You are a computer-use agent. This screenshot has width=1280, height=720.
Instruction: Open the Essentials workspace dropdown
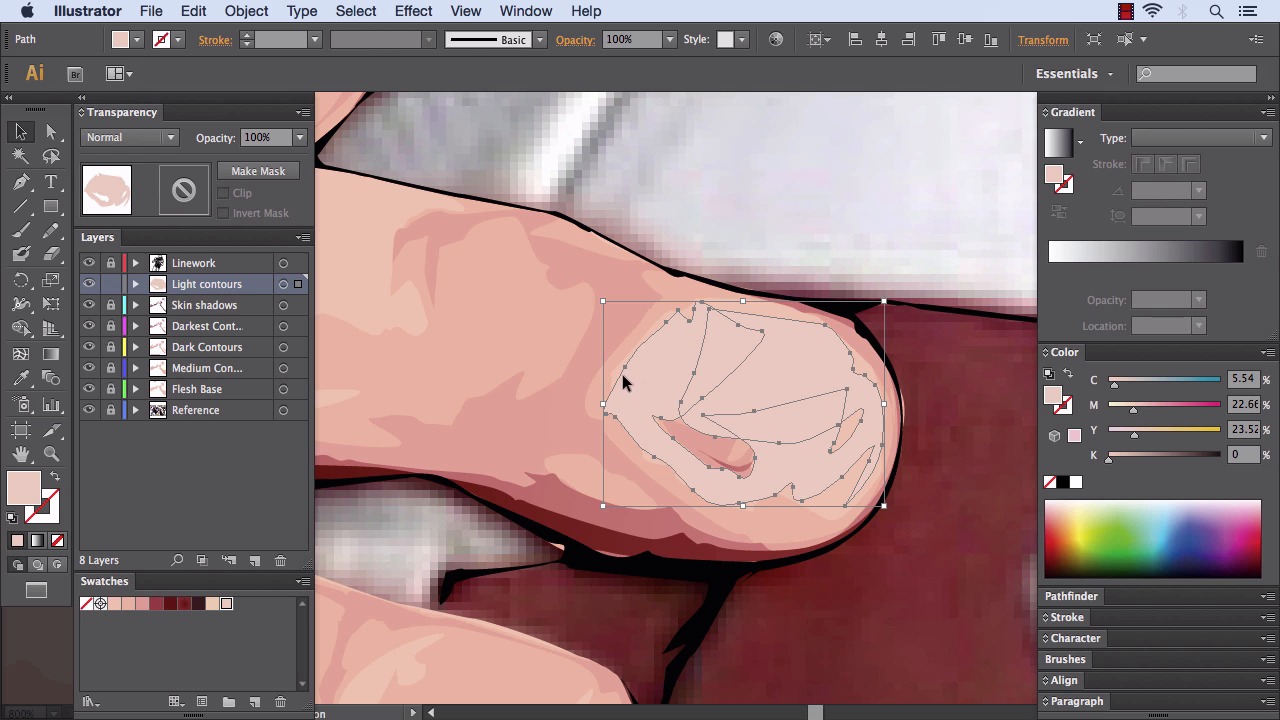coord(1074,73)
